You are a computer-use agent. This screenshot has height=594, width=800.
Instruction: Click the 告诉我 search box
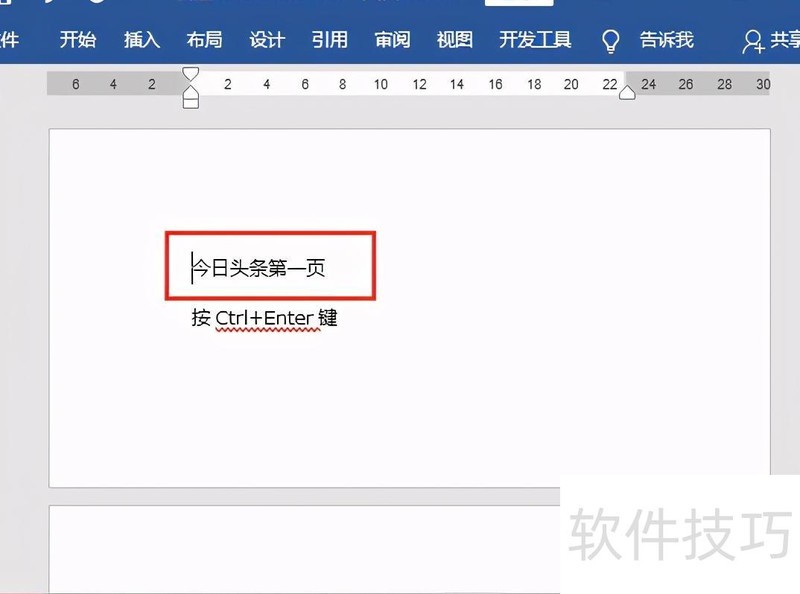tap(667, 40)
